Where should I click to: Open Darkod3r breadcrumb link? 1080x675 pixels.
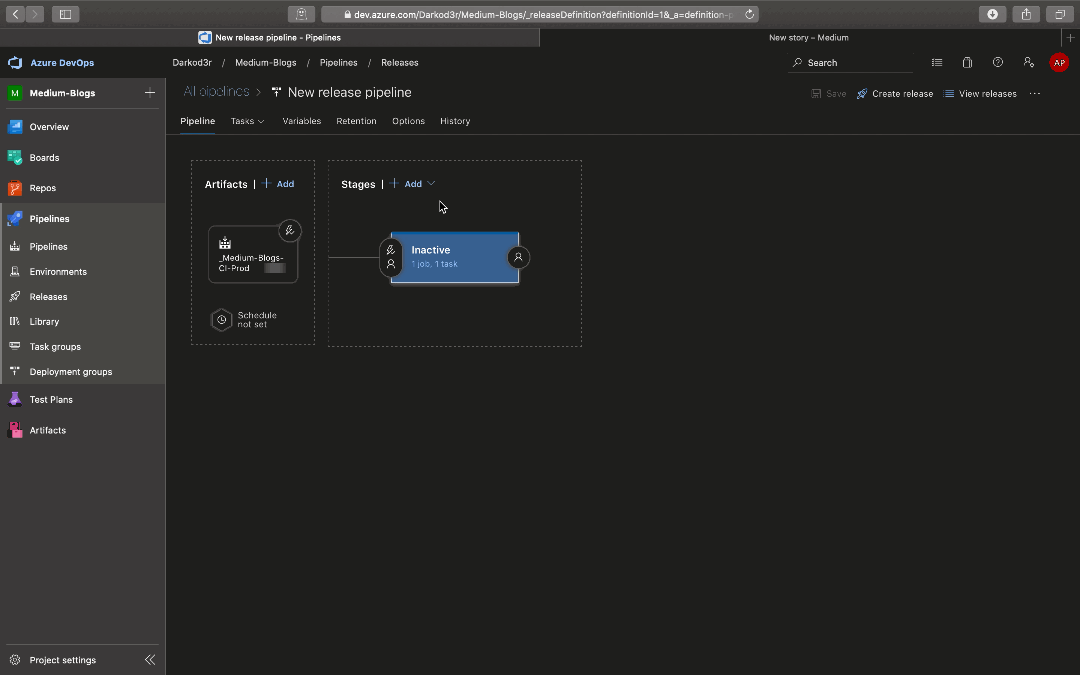(191, 63)
